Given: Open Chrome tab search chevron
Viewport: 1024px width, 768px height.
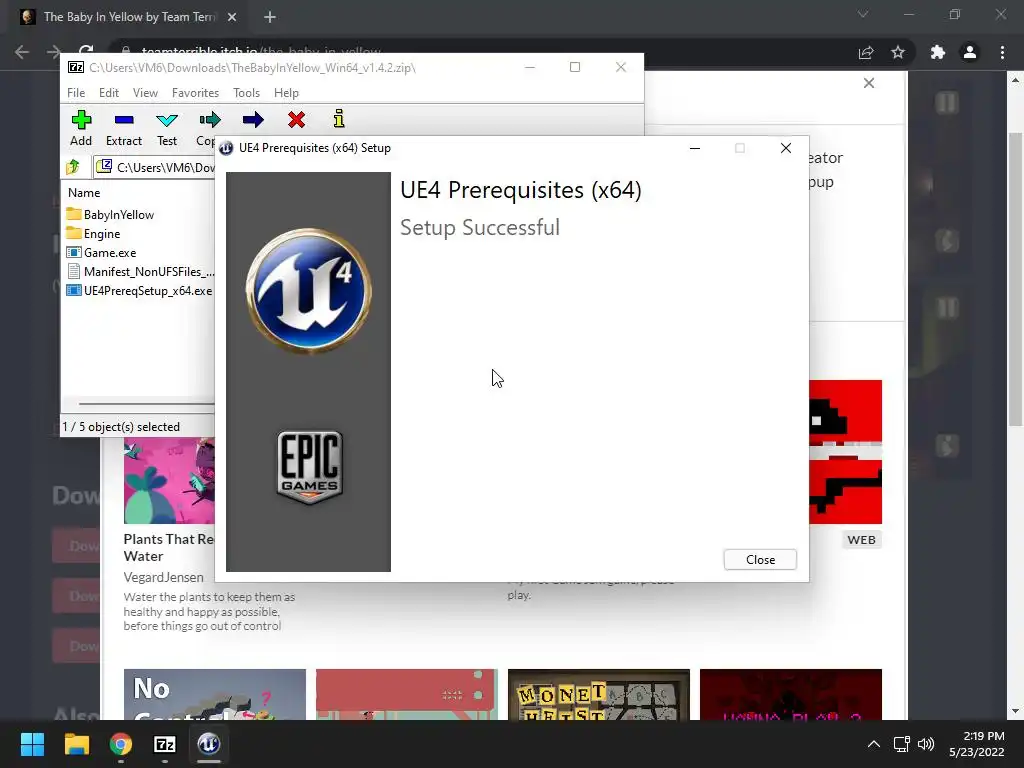Looking at the screenshot, I should [863, 14].
